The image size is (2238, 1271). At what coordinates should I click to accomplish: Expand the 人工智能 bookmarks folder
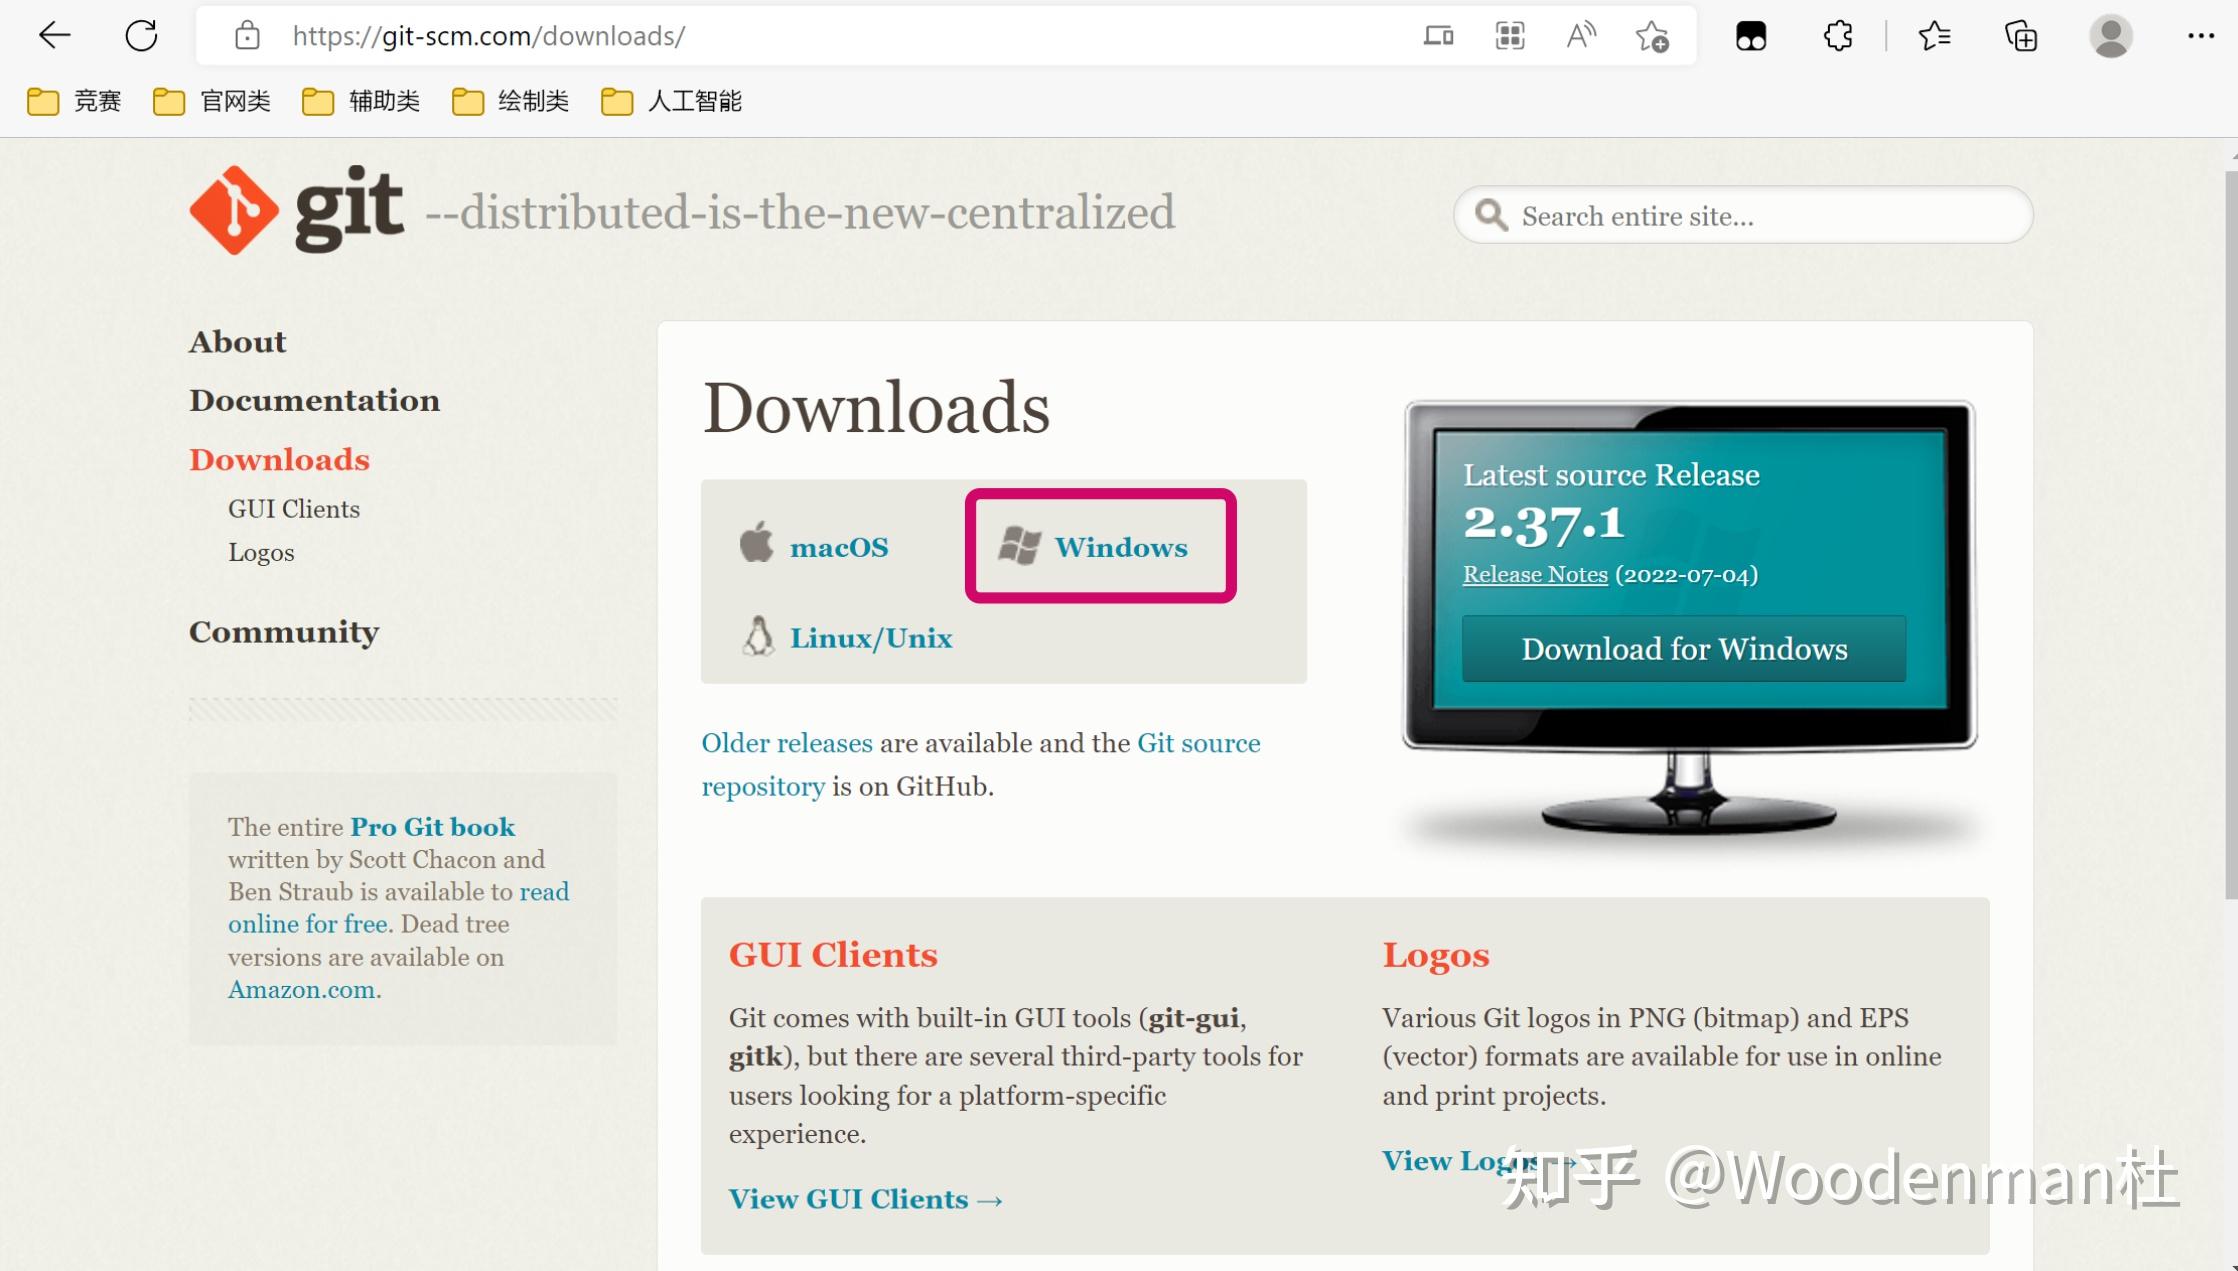671,101
